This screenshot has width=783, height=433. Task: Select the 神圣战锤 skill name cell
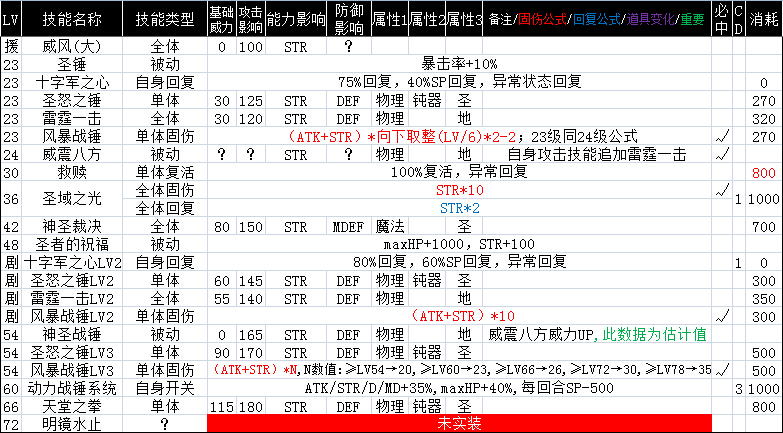(x=72, y=334)
